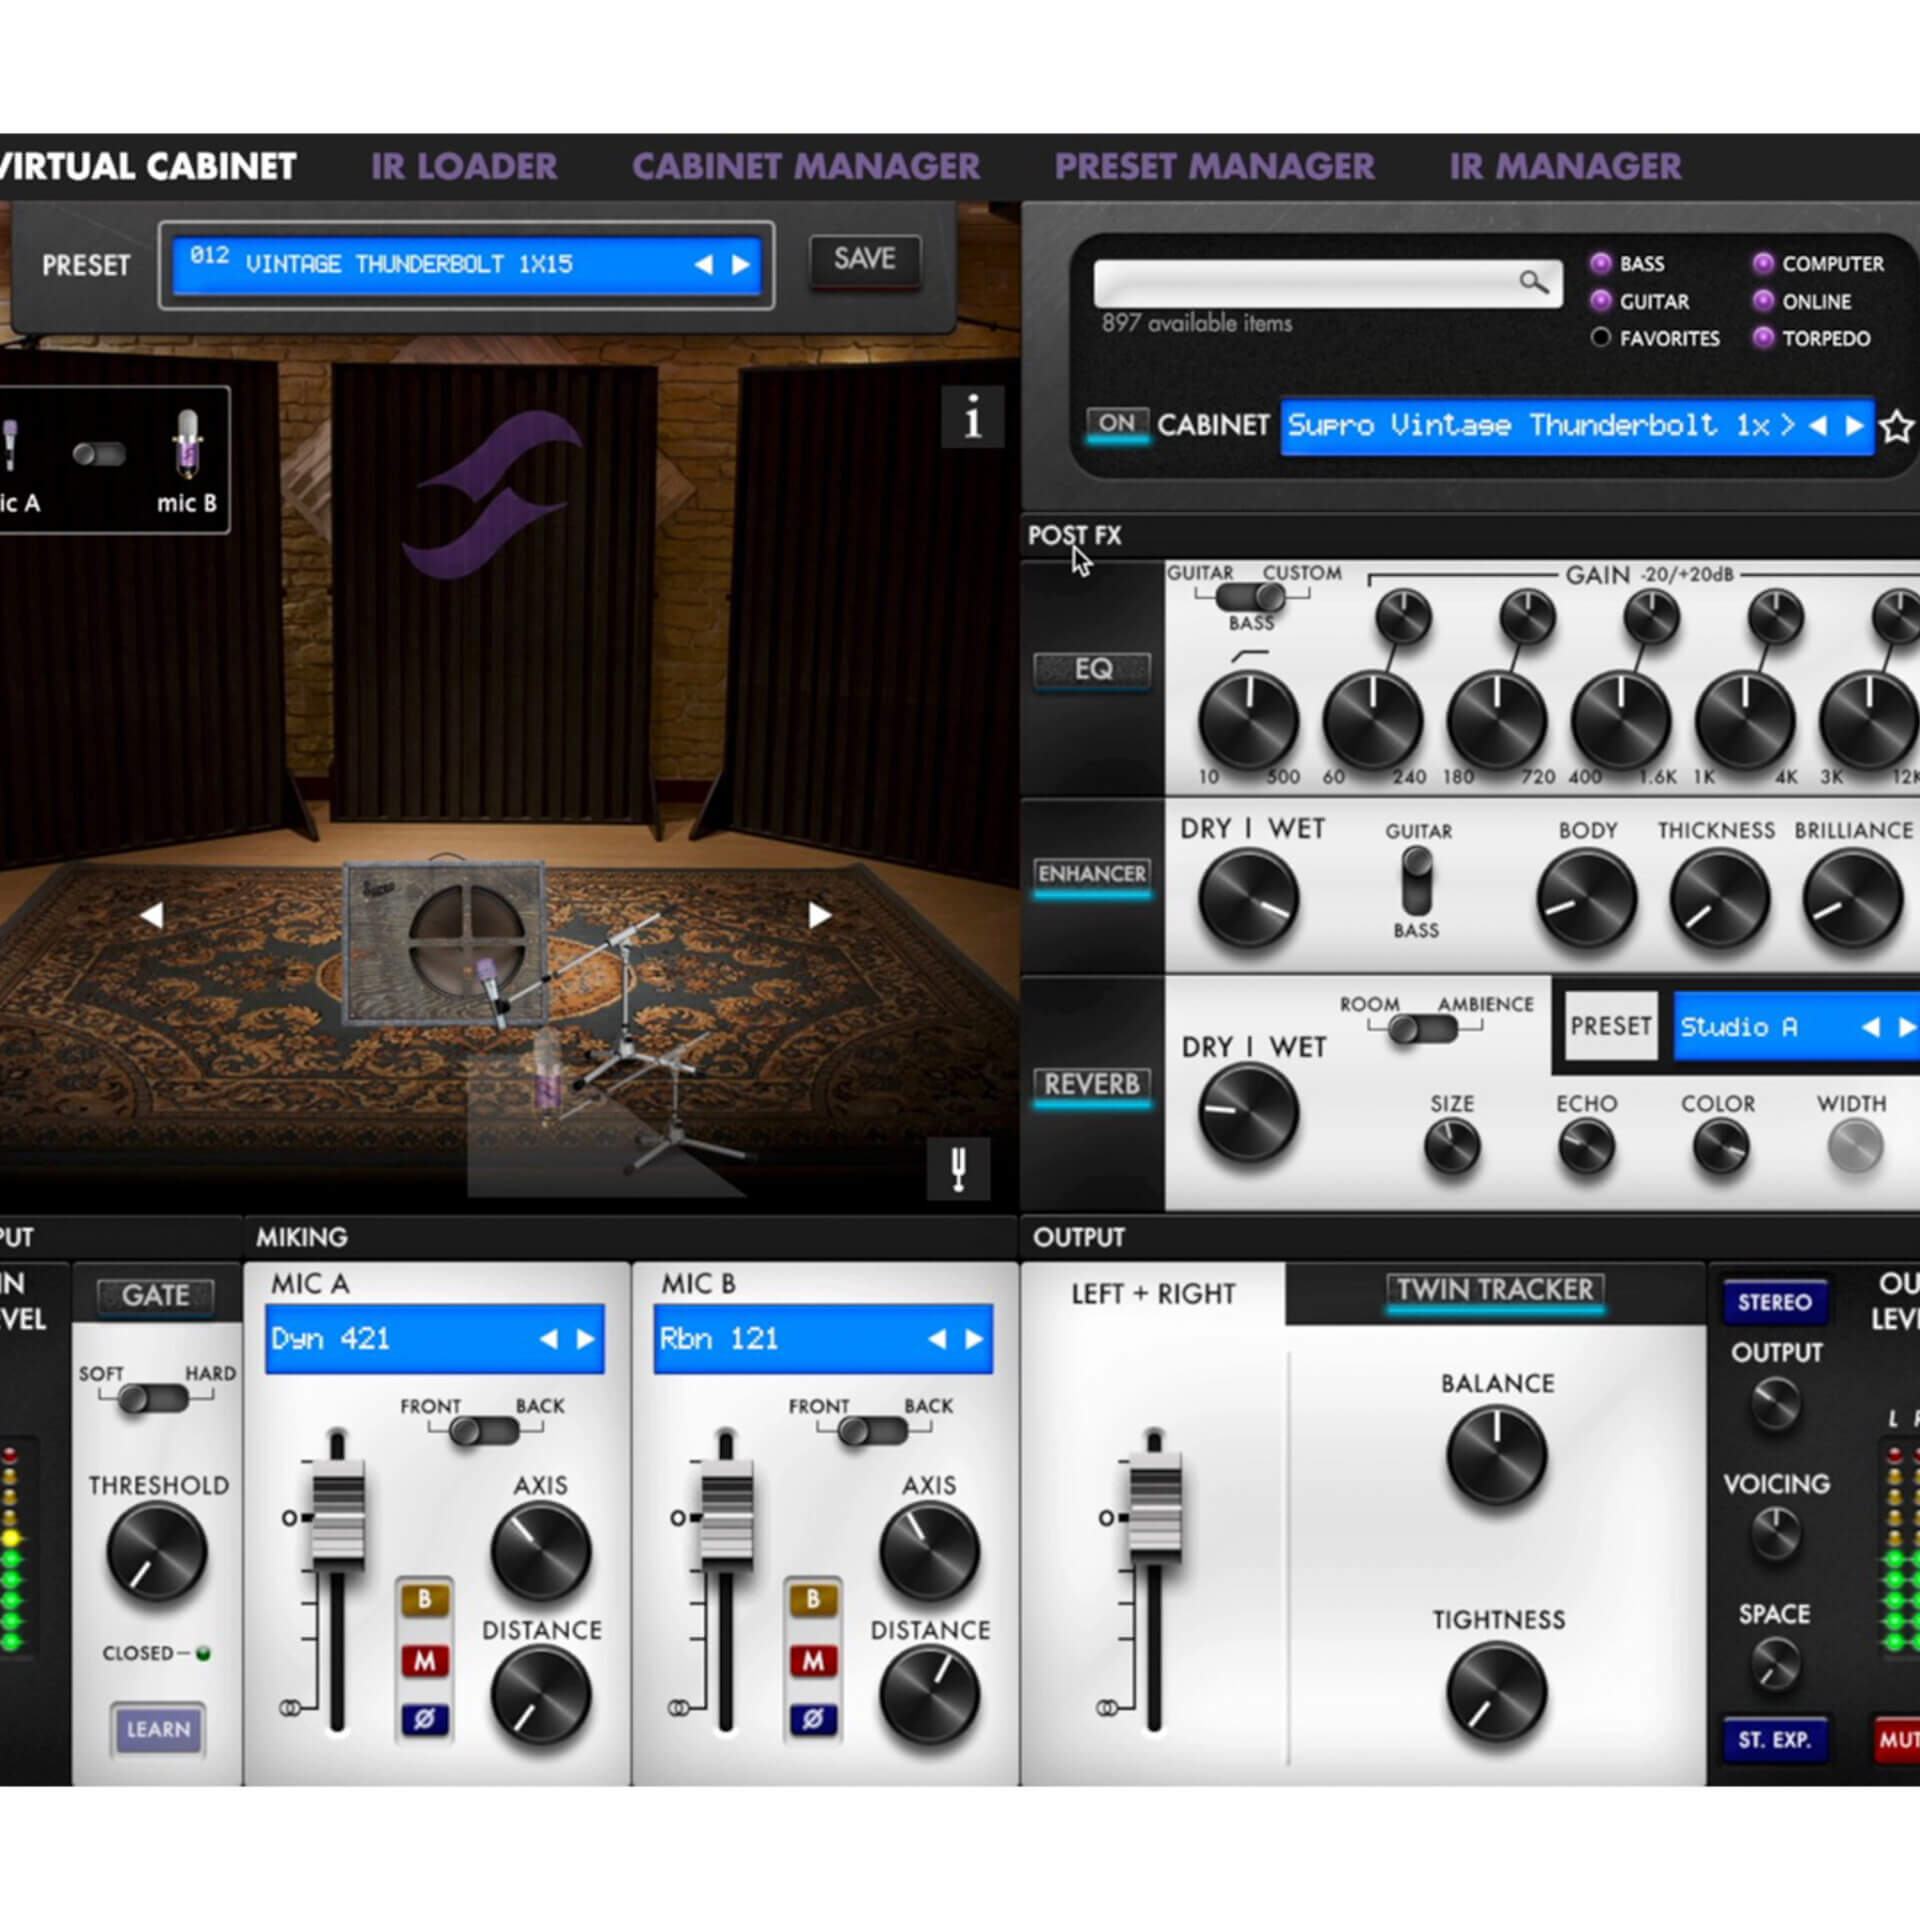
Task: Click the info icon in cabinet room
Action: pos(972,417)
